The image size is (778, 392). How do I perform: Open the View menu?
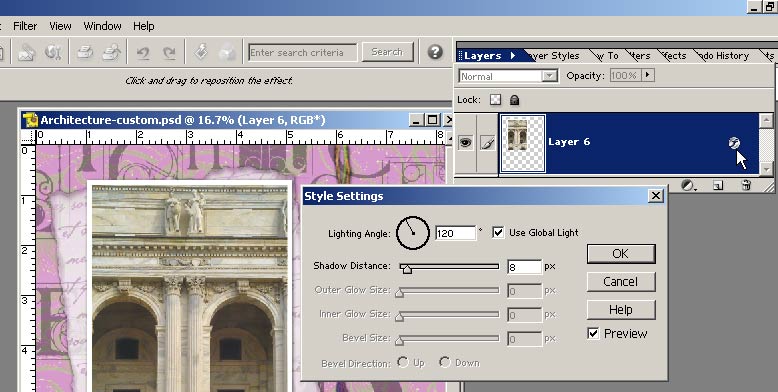pyautogui.click(x=60, y=26)
